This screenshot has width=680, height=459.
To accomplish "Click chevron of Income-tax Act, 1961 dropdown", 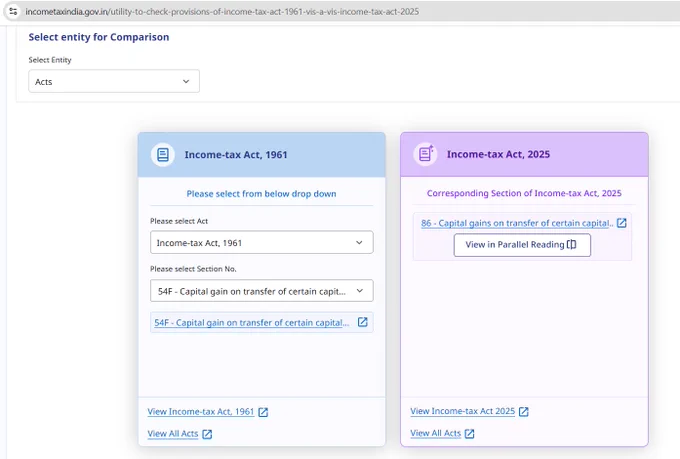I will (359, 243).
